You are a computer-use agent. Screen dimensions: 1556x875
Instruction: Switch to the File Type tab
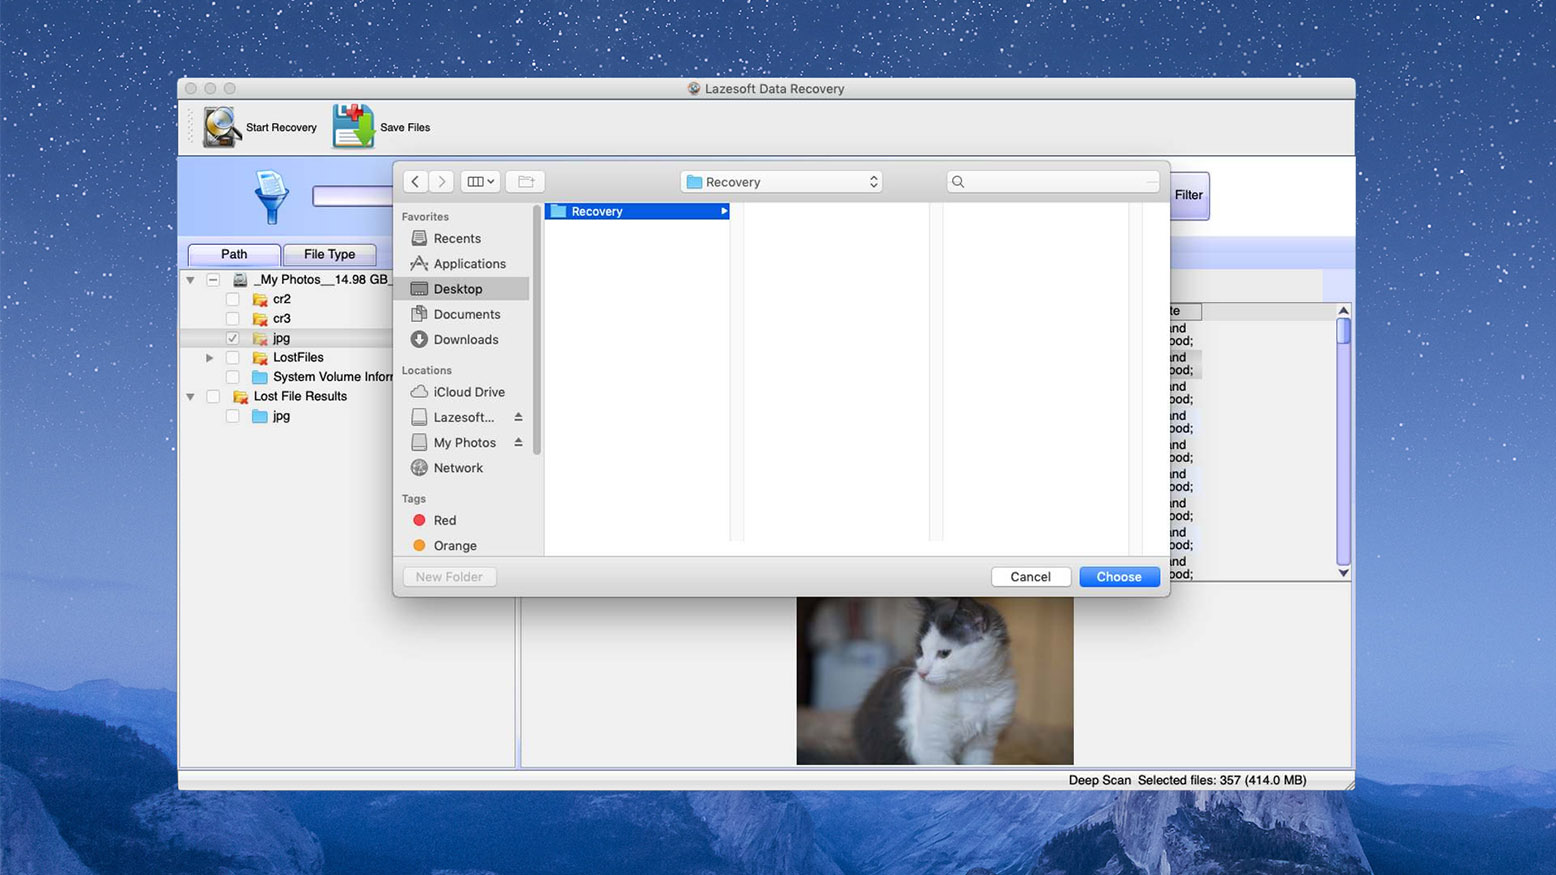pyautogui.click(x=330, y=254)
